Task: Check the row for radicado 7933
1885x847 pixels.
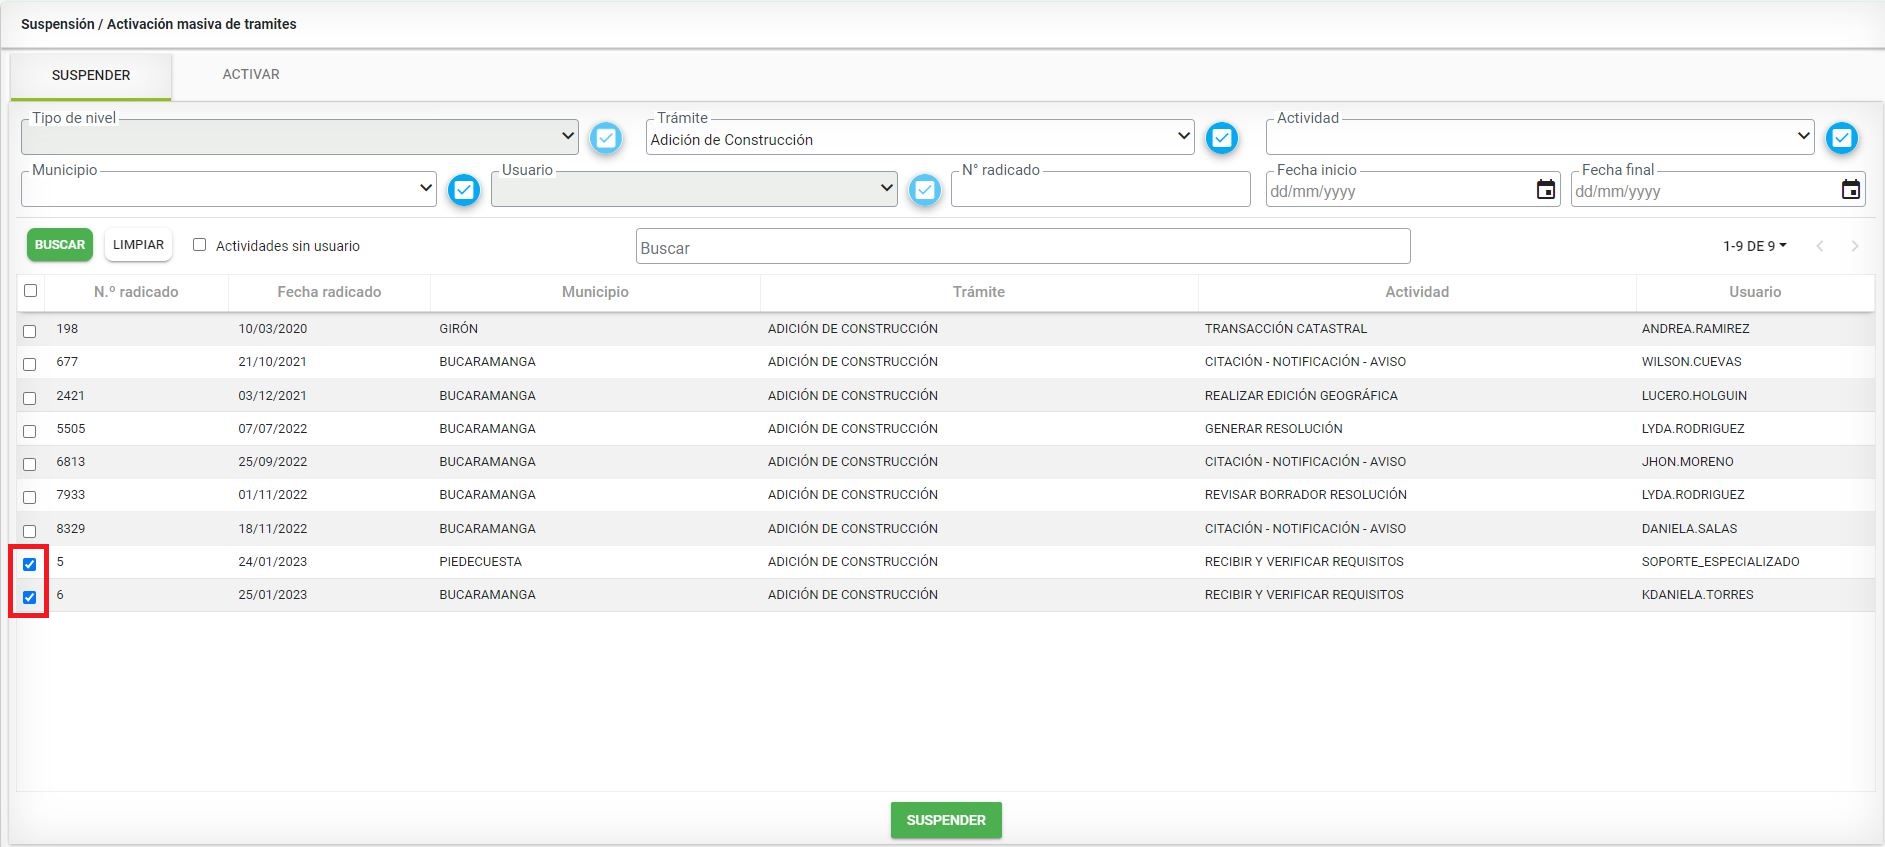Action: pos(30,497)
